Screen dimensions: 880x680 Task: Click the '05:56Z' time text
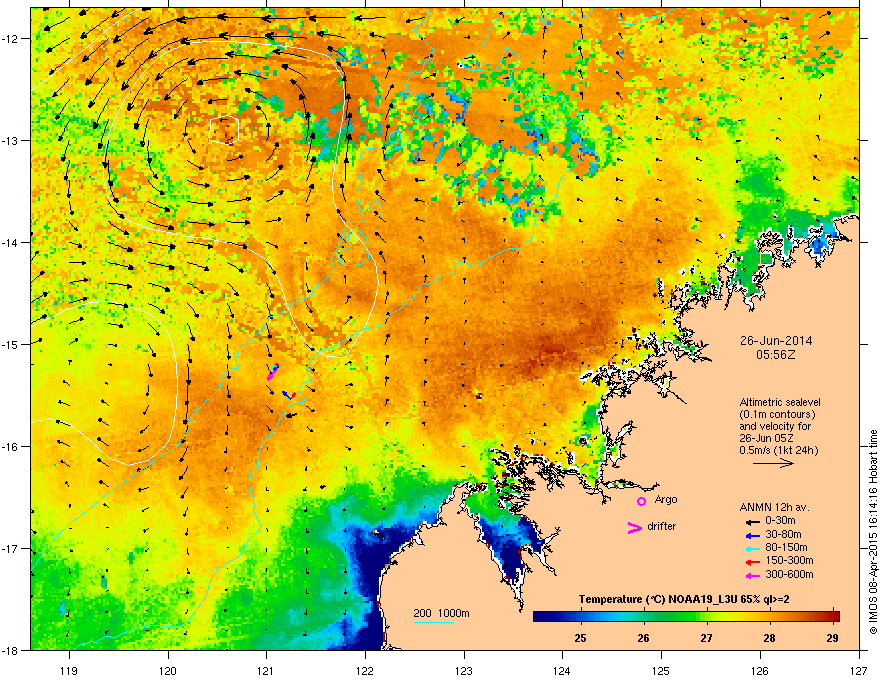(x=776, y=355)
